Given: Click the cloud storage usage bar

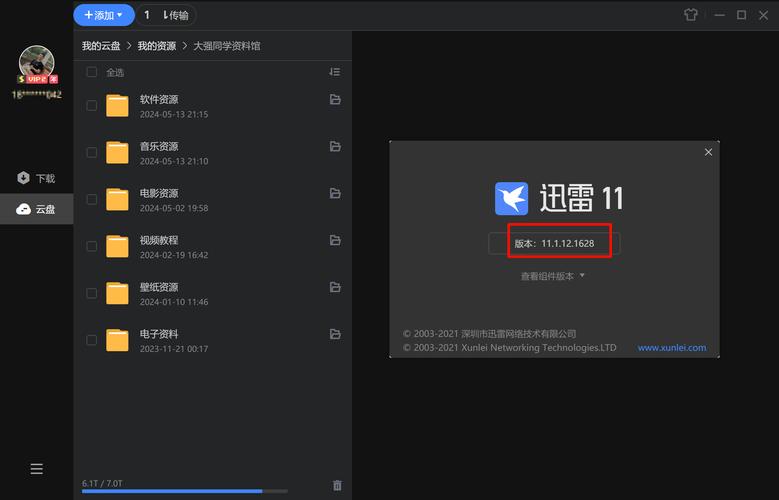Looking at the screenshot, I should tap(184, 491).
